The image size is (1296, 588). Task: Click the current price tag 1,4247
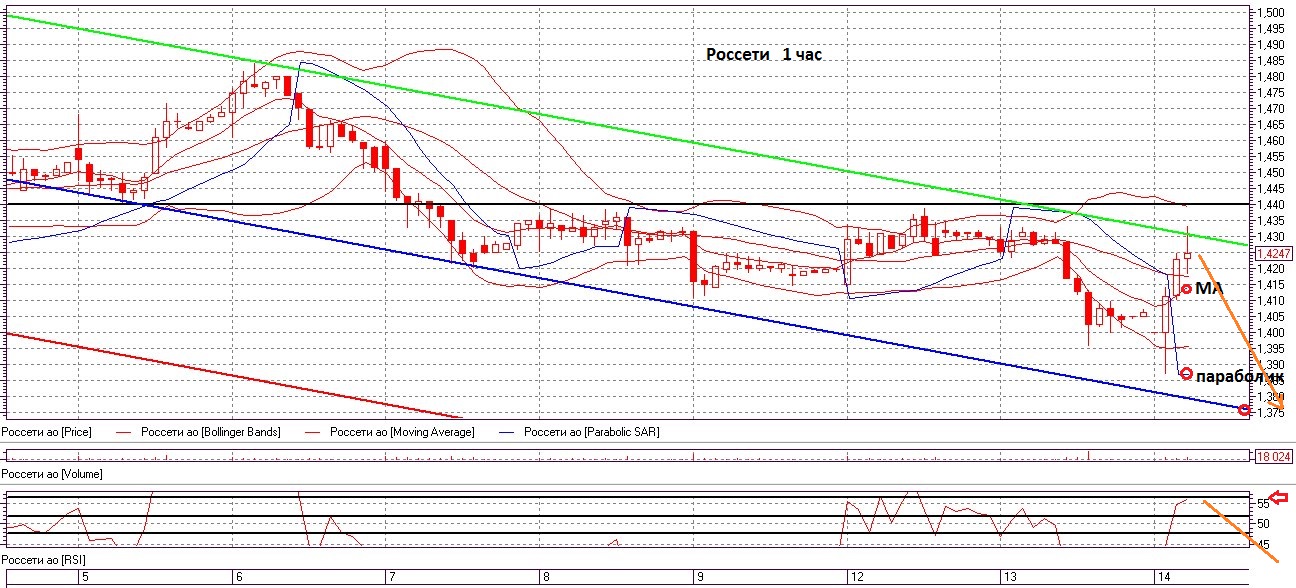tap(1273, 254)
